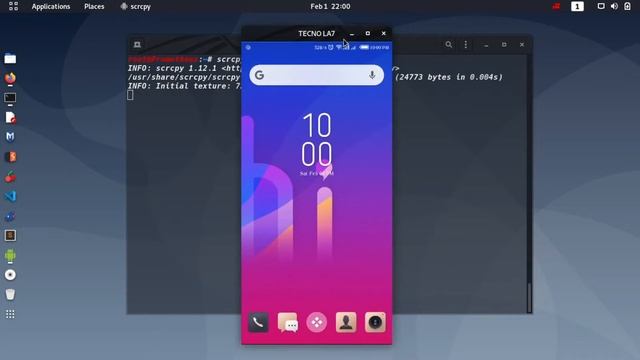
Task: Open the Phone dialer app on phone
Action: (x=258, y=322)
